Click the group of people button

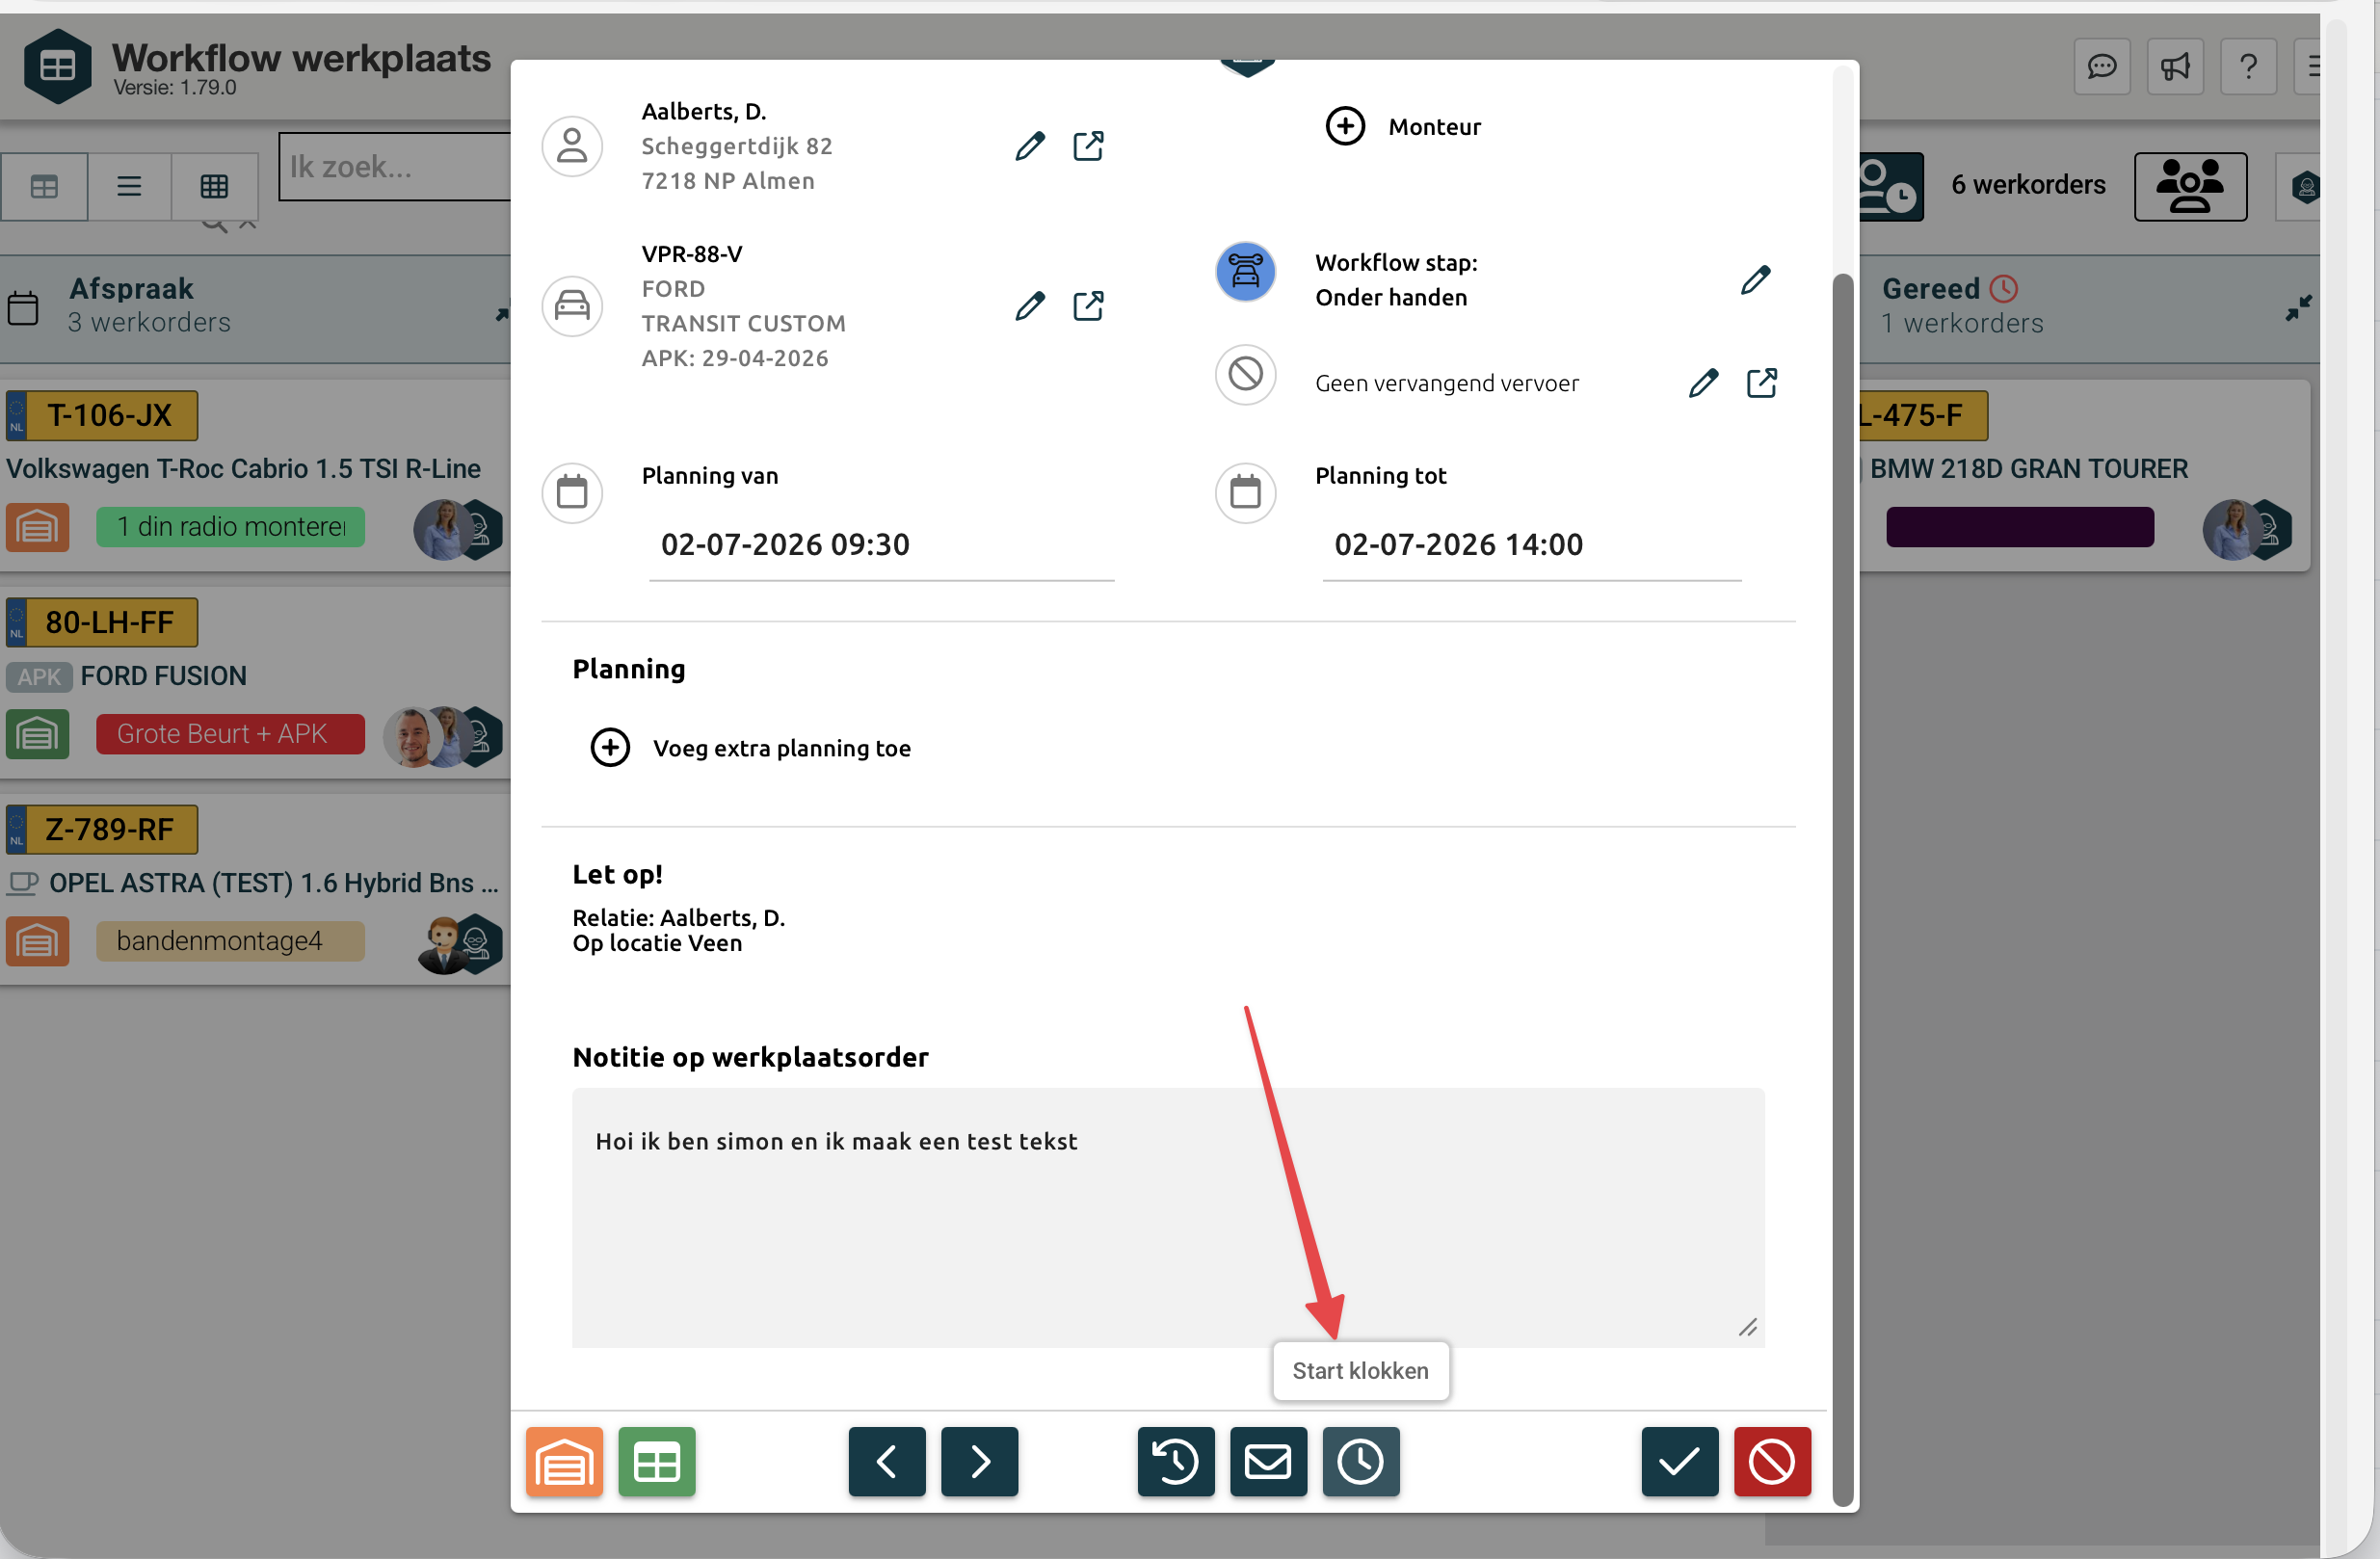point(2190,187)
